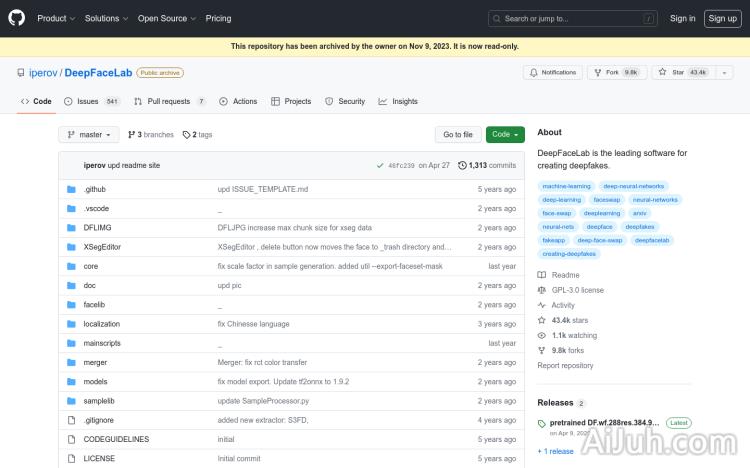The width and height of the screenshot is (750, 468).
Task: Open the master branch dropdown
Action: (x=89, y=134)
